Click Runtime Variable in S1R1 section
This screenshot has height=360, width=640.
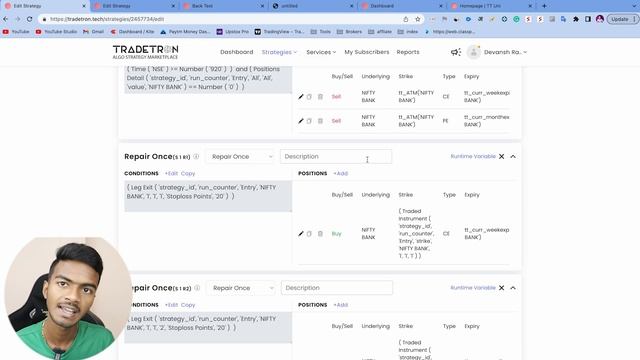[x=473, y=156]
